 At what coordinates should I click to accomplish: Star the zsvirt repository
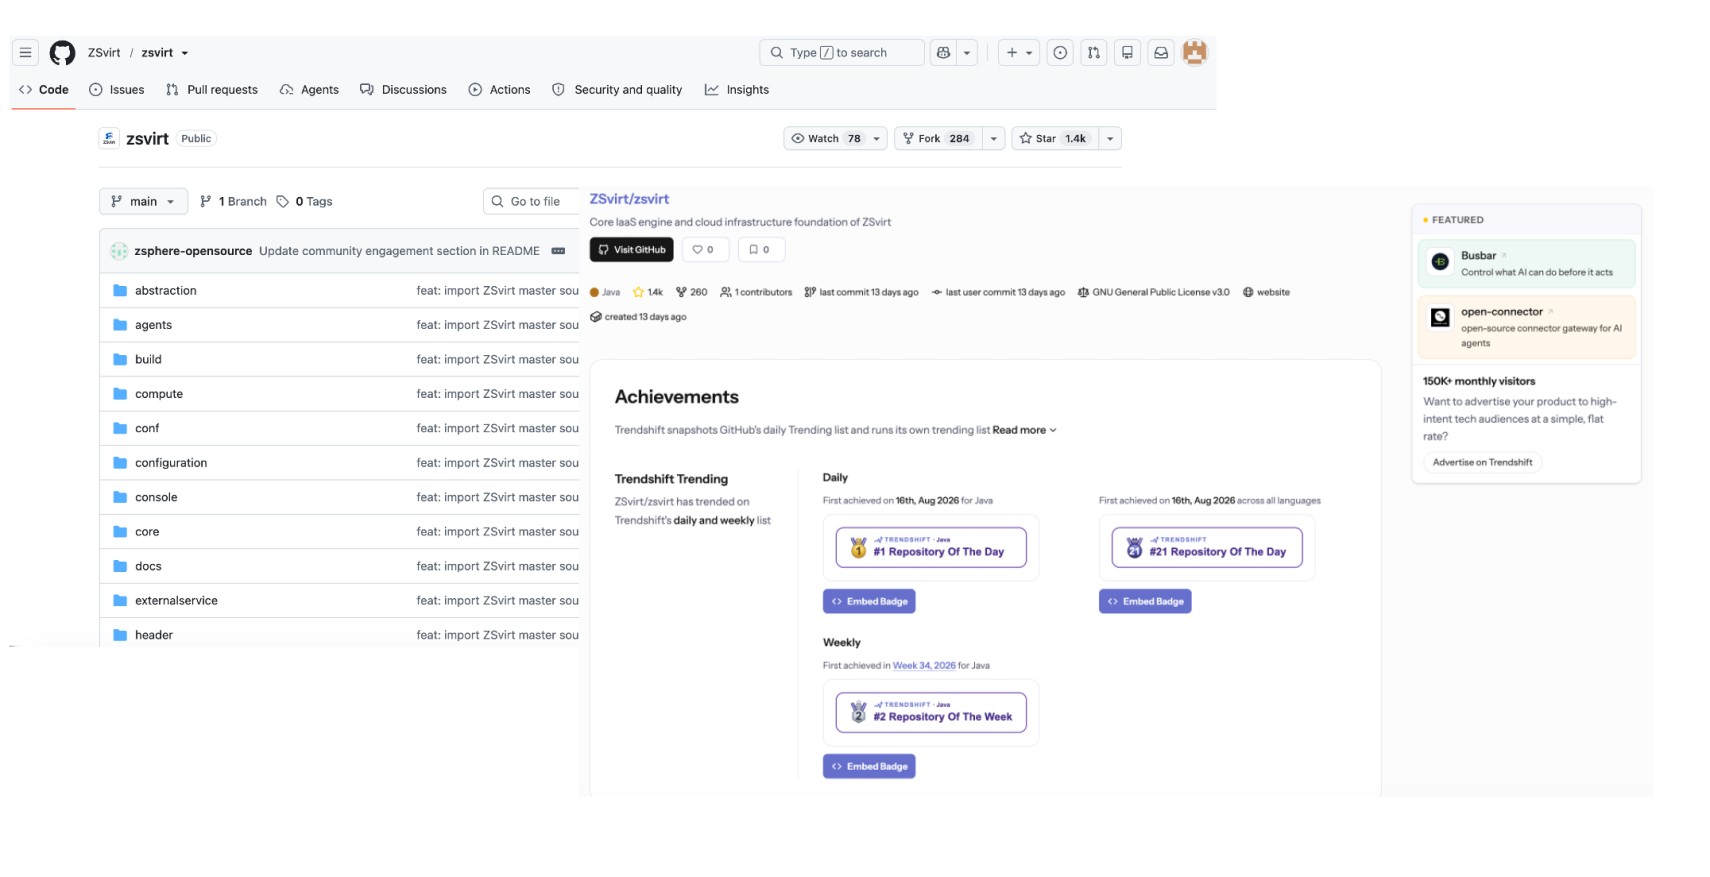pos(1055,139)
